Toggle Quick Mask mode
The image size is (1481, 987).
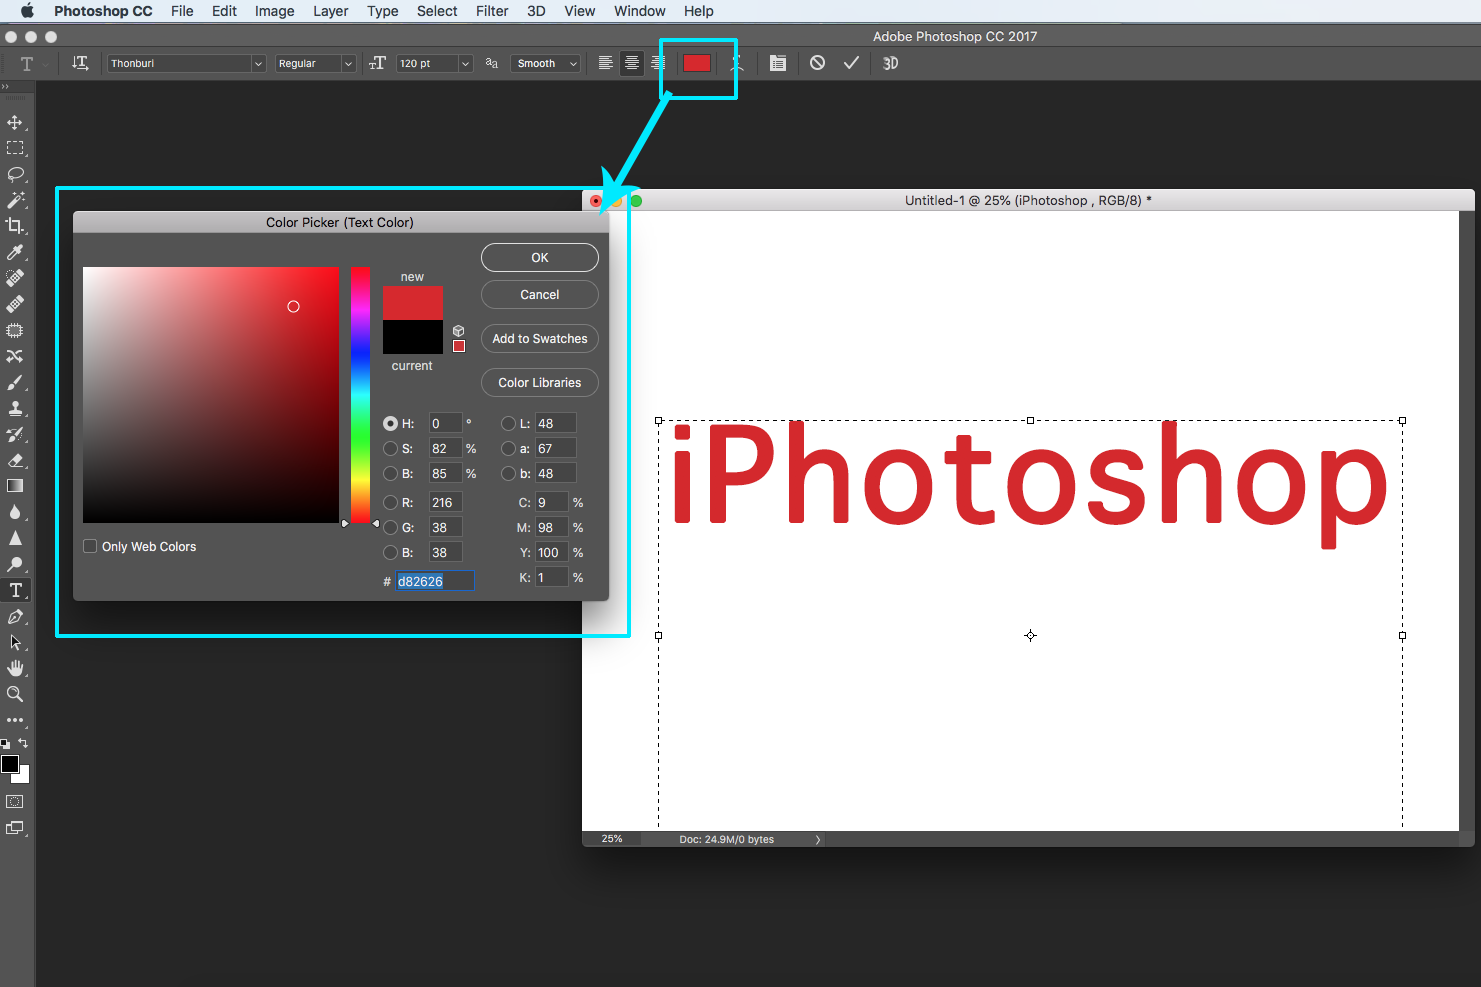[x=15, y=801]
